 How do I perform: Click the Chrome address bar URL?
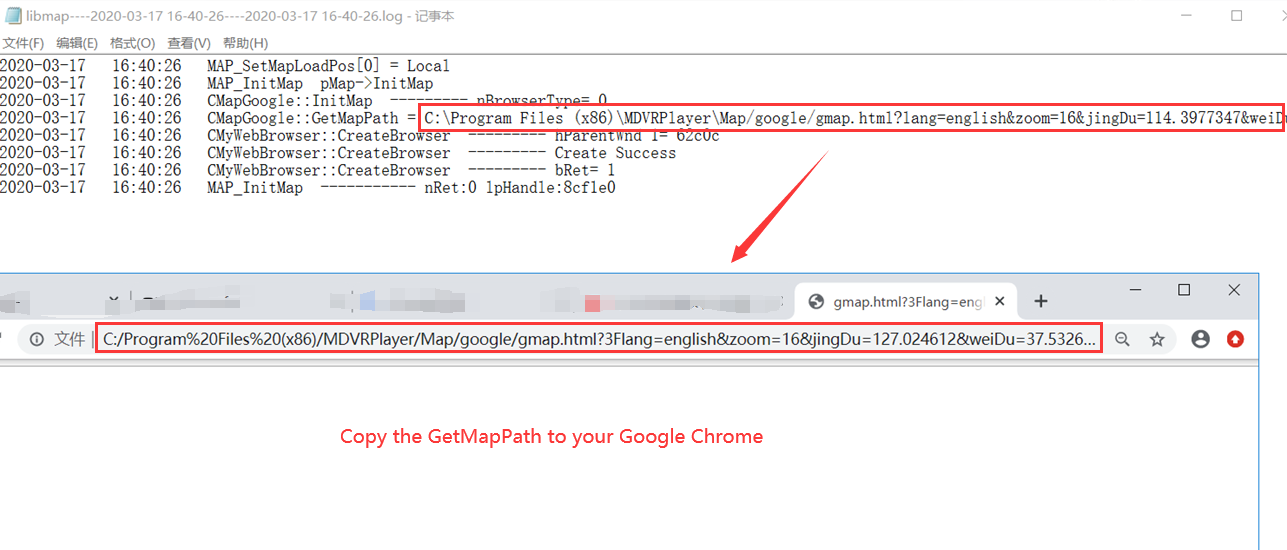coord(600,339)
